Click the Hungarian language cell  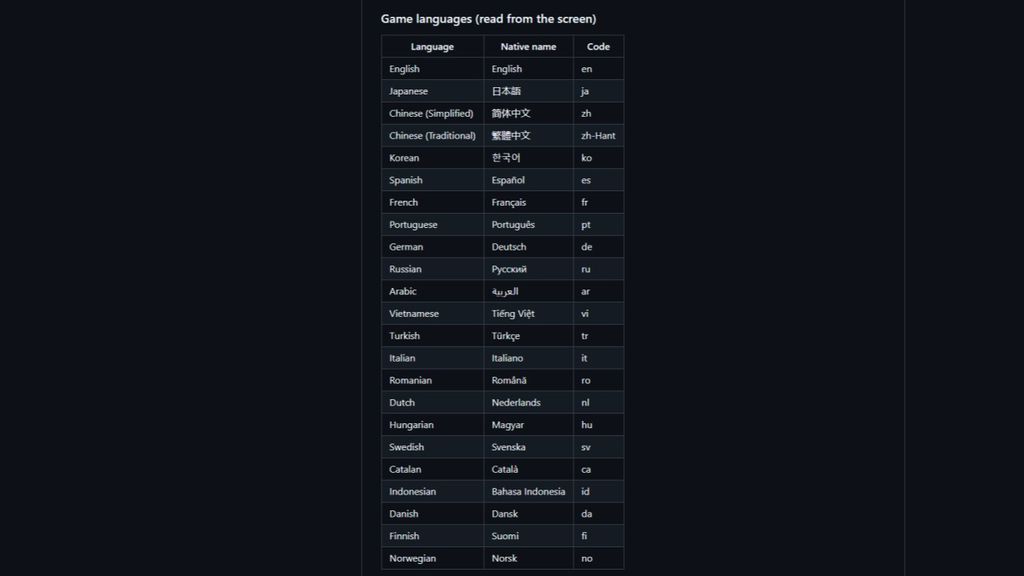tap(432, 424)
